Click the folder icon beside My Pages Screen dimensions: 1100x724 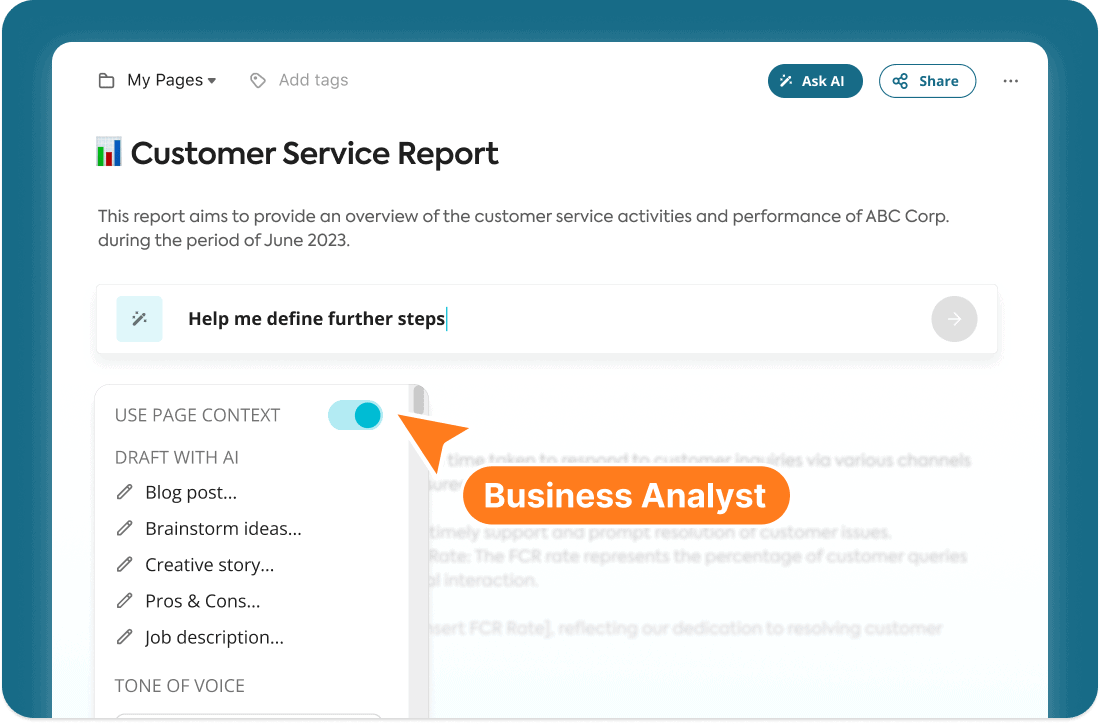pyautogui.click(x=106, y=81)
